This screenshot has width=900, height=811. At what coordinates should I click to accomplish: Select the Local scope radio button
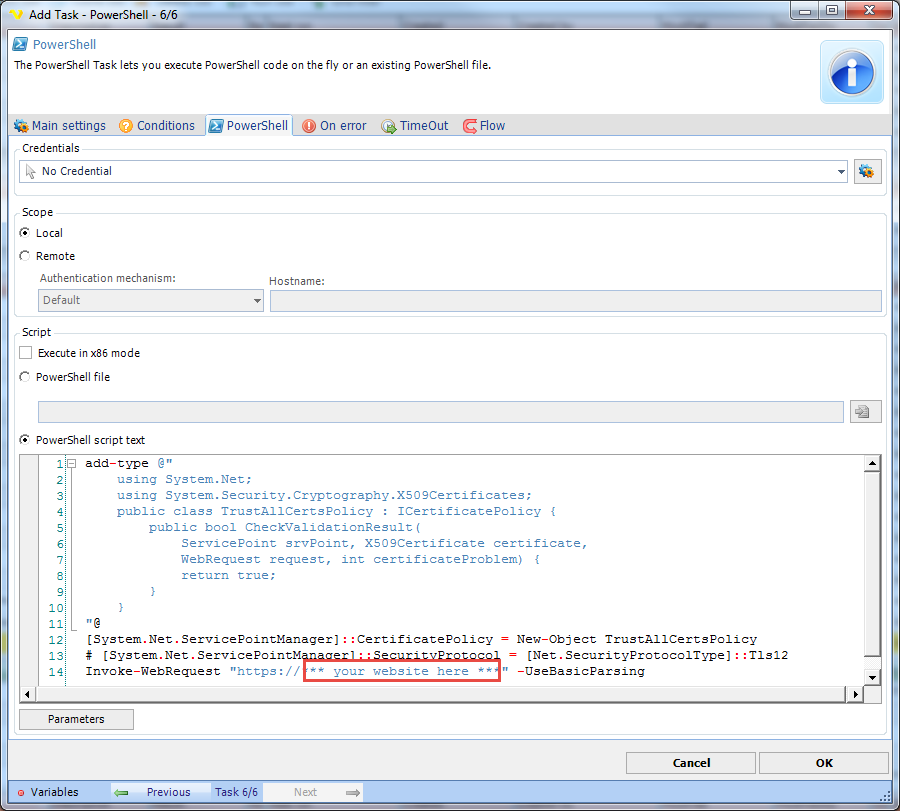tap(26, 233)
